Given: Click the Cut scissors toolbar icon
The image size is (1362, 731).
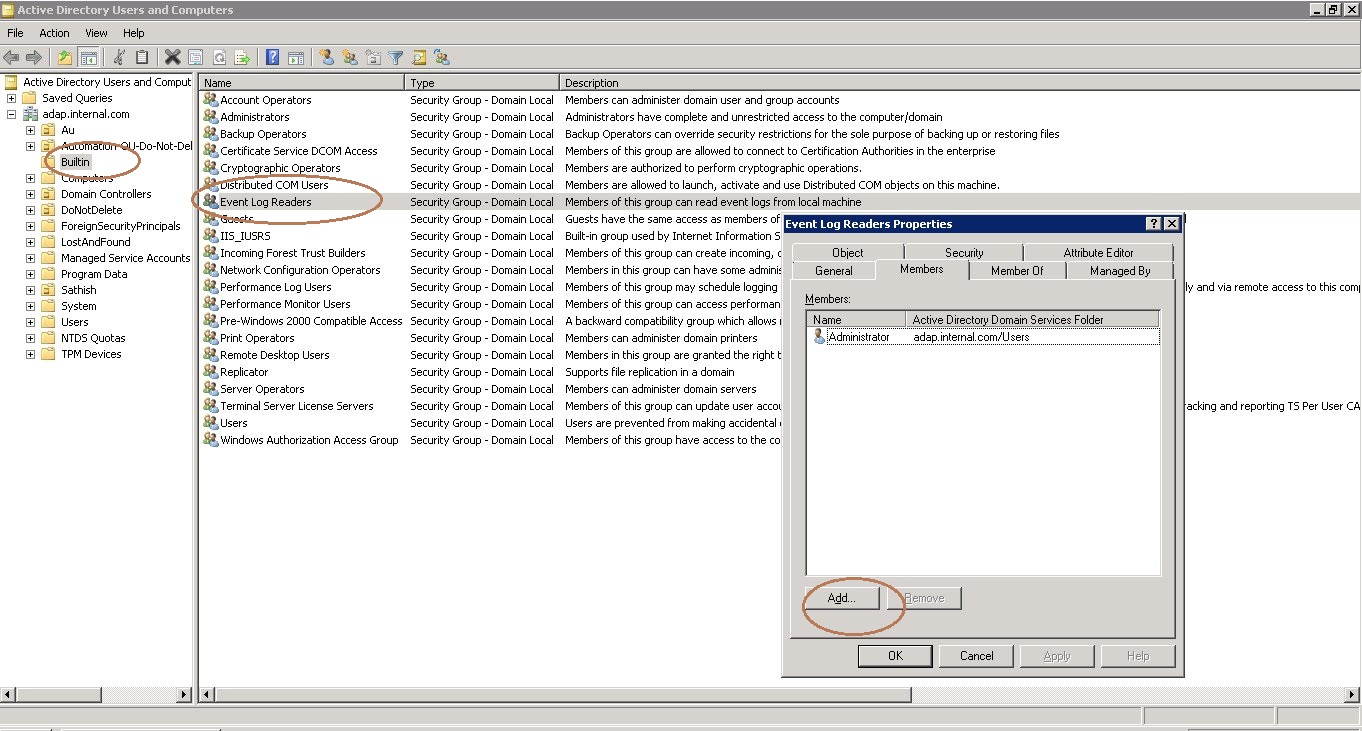Looking at the screenshot, I should (119, 58).
